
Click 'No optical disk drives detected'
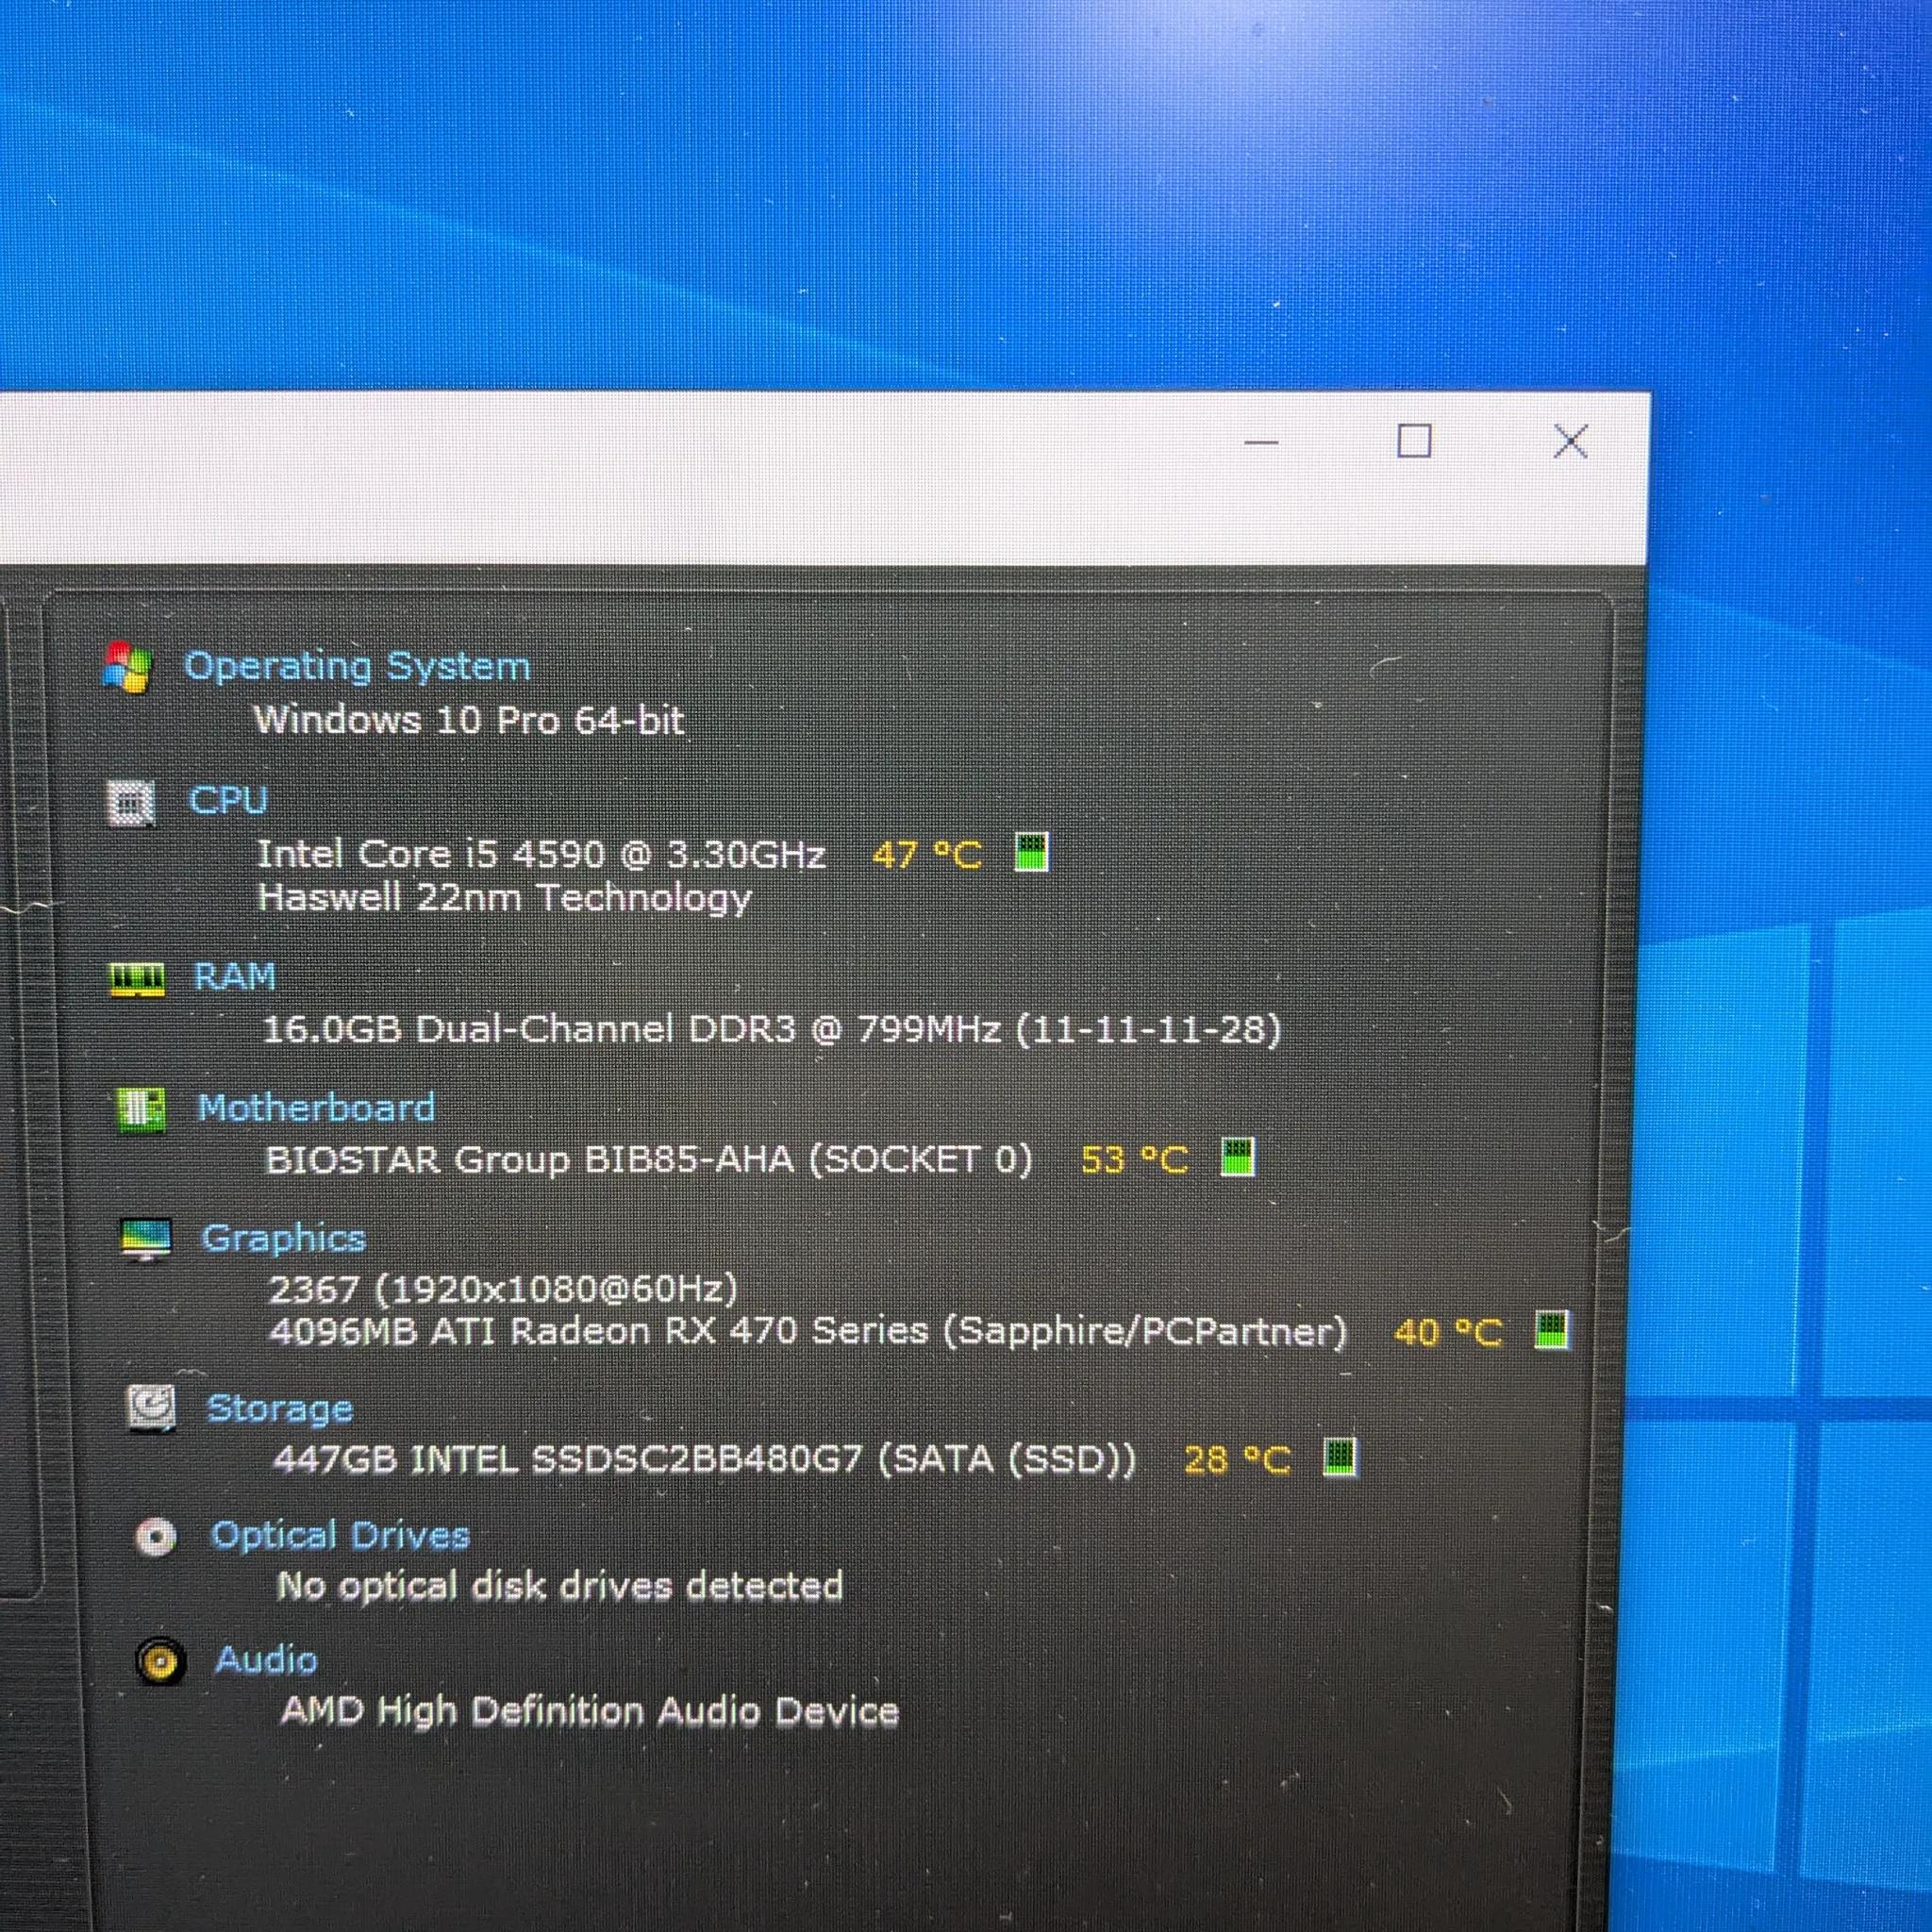click(x=560, y=1587)
